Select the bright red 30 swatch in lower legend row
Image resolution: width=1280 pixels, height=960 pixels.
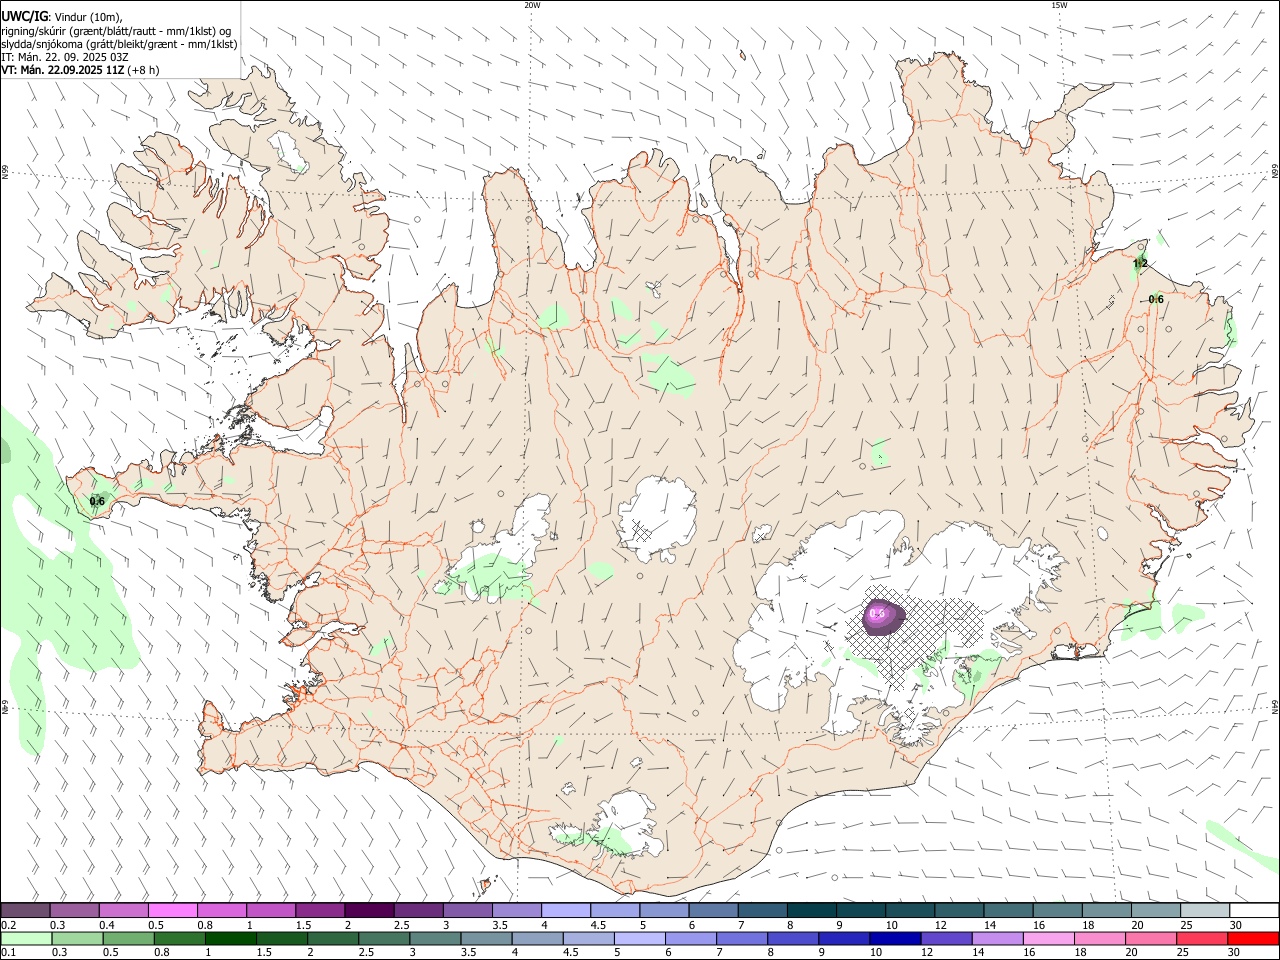[x=1254, y=938]
